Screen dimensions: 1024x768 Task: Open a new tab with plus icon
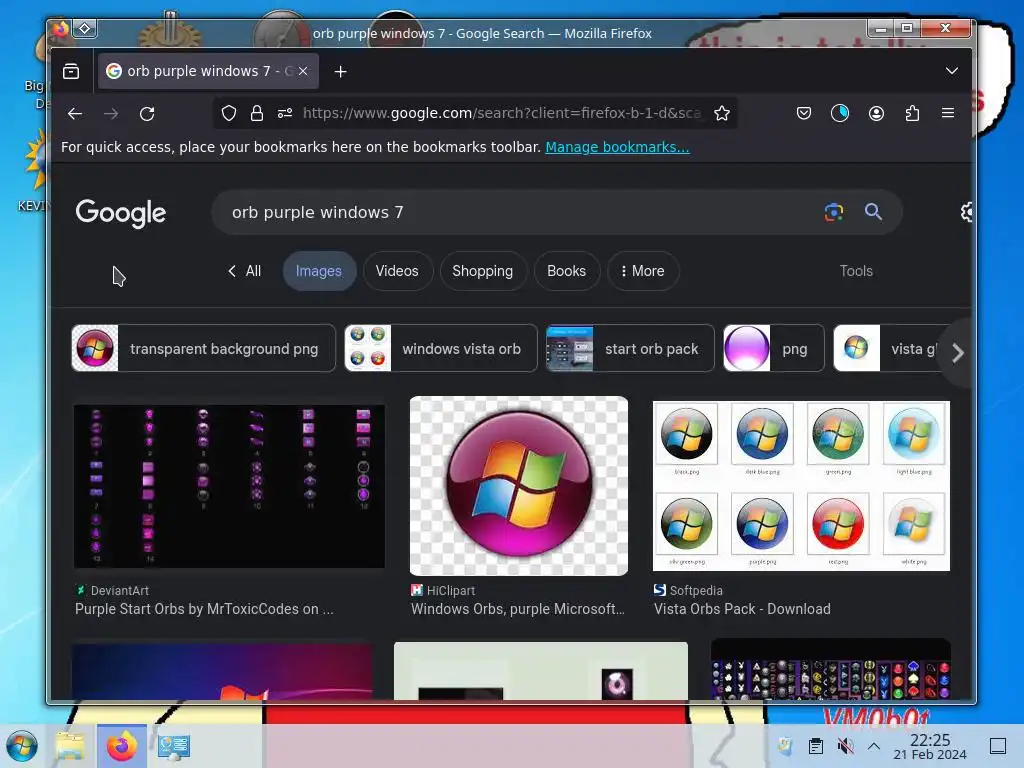click(x=340, y=71)
